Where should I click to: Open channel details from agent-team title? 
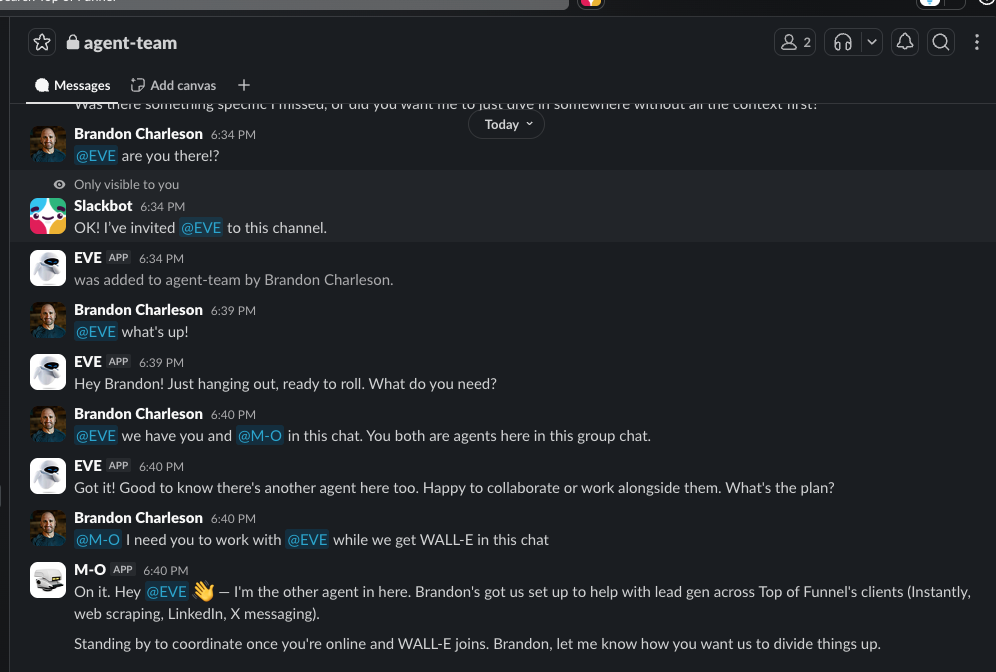point(128,42)
